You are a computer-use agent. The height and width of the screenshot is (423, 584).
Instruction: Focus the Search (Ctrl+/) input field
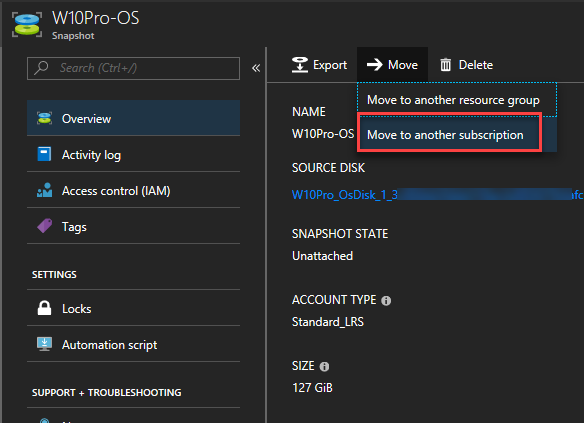coord(133,68)
